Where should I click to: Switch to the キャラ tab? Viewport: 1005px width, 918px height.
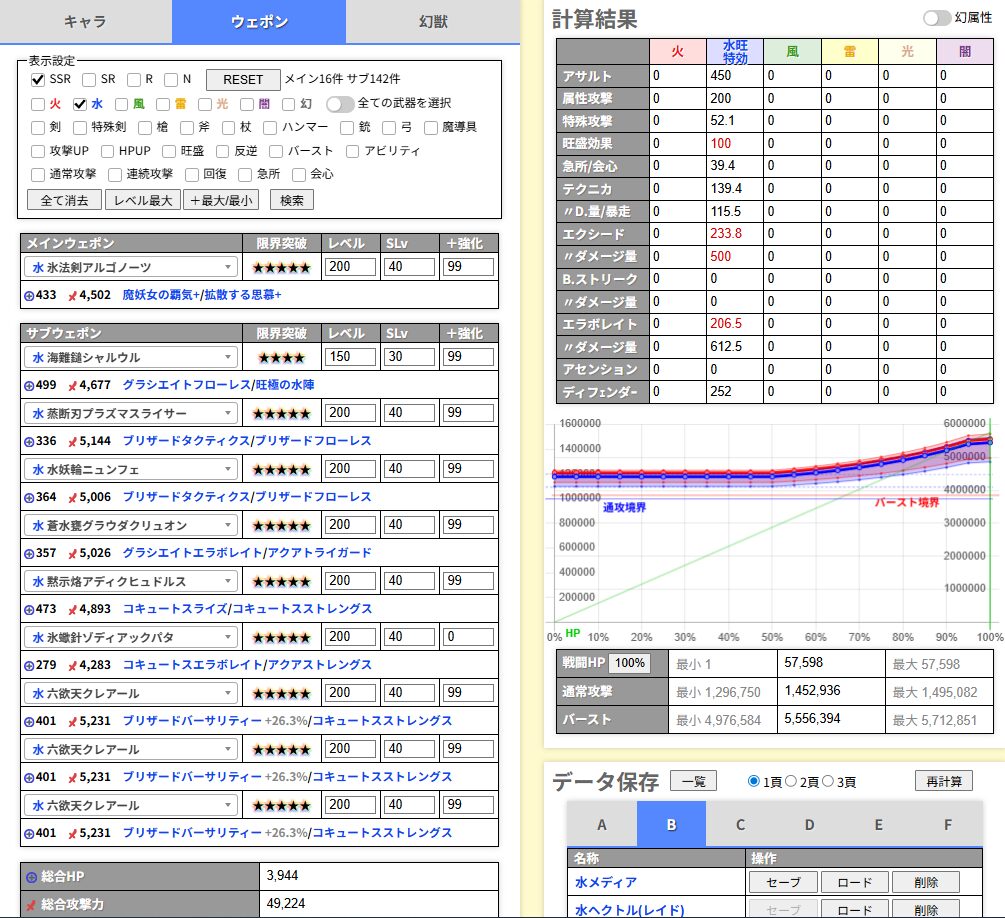[x=85, y=21]
